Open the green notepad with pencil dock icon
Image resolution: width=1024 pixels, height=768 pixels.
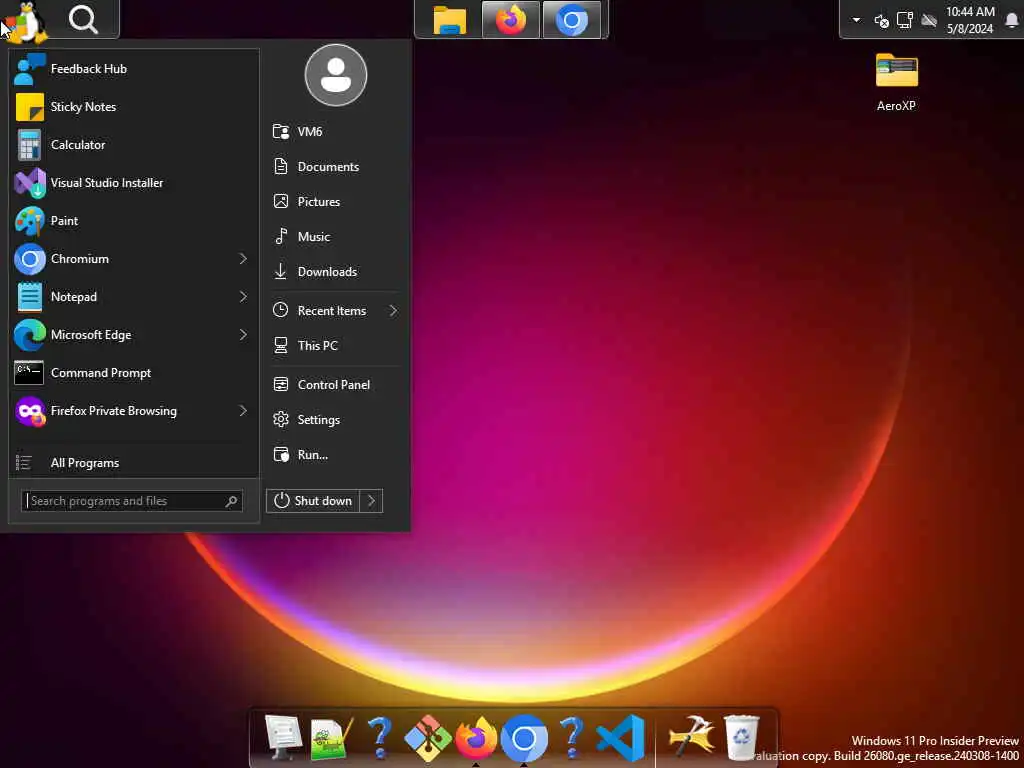[x=331, y=738]
